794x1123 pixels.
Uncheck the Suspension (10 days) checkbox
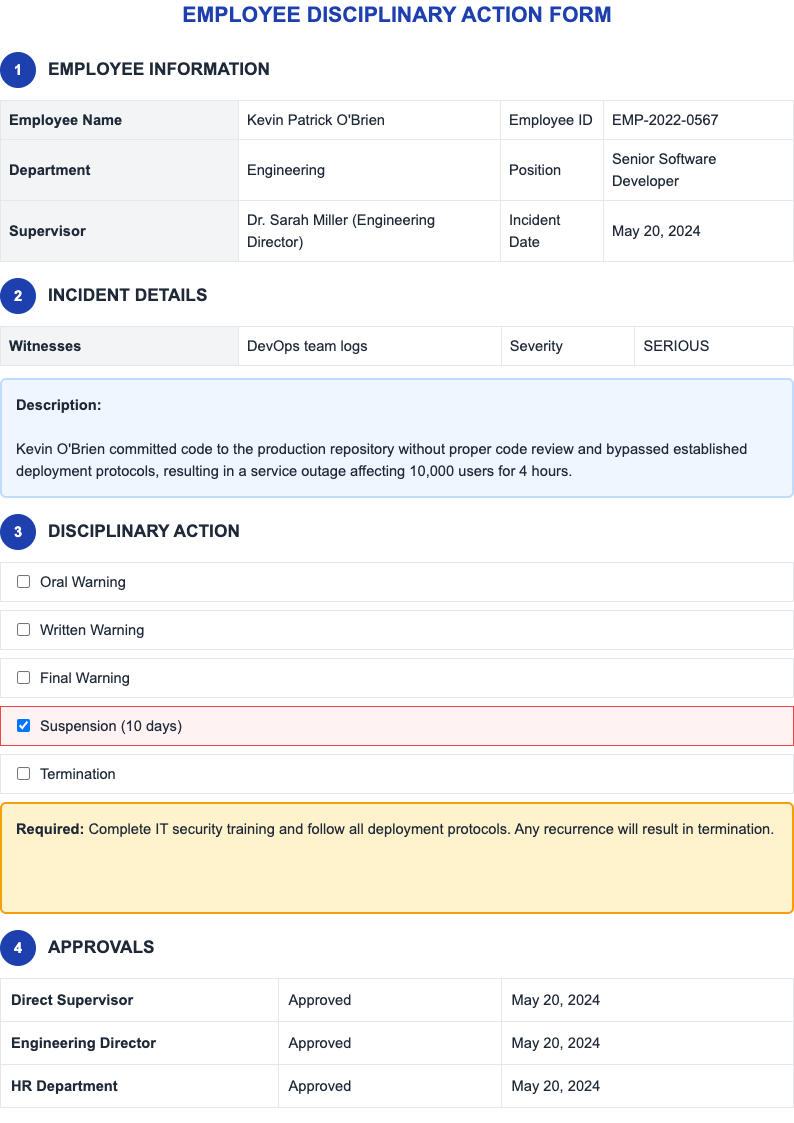click(x=23, y=725)
